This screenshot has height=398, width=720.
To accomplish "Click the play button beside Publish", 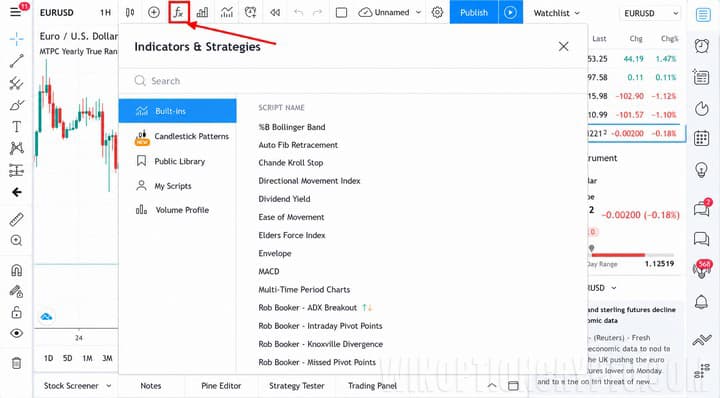I will [510, 12].
